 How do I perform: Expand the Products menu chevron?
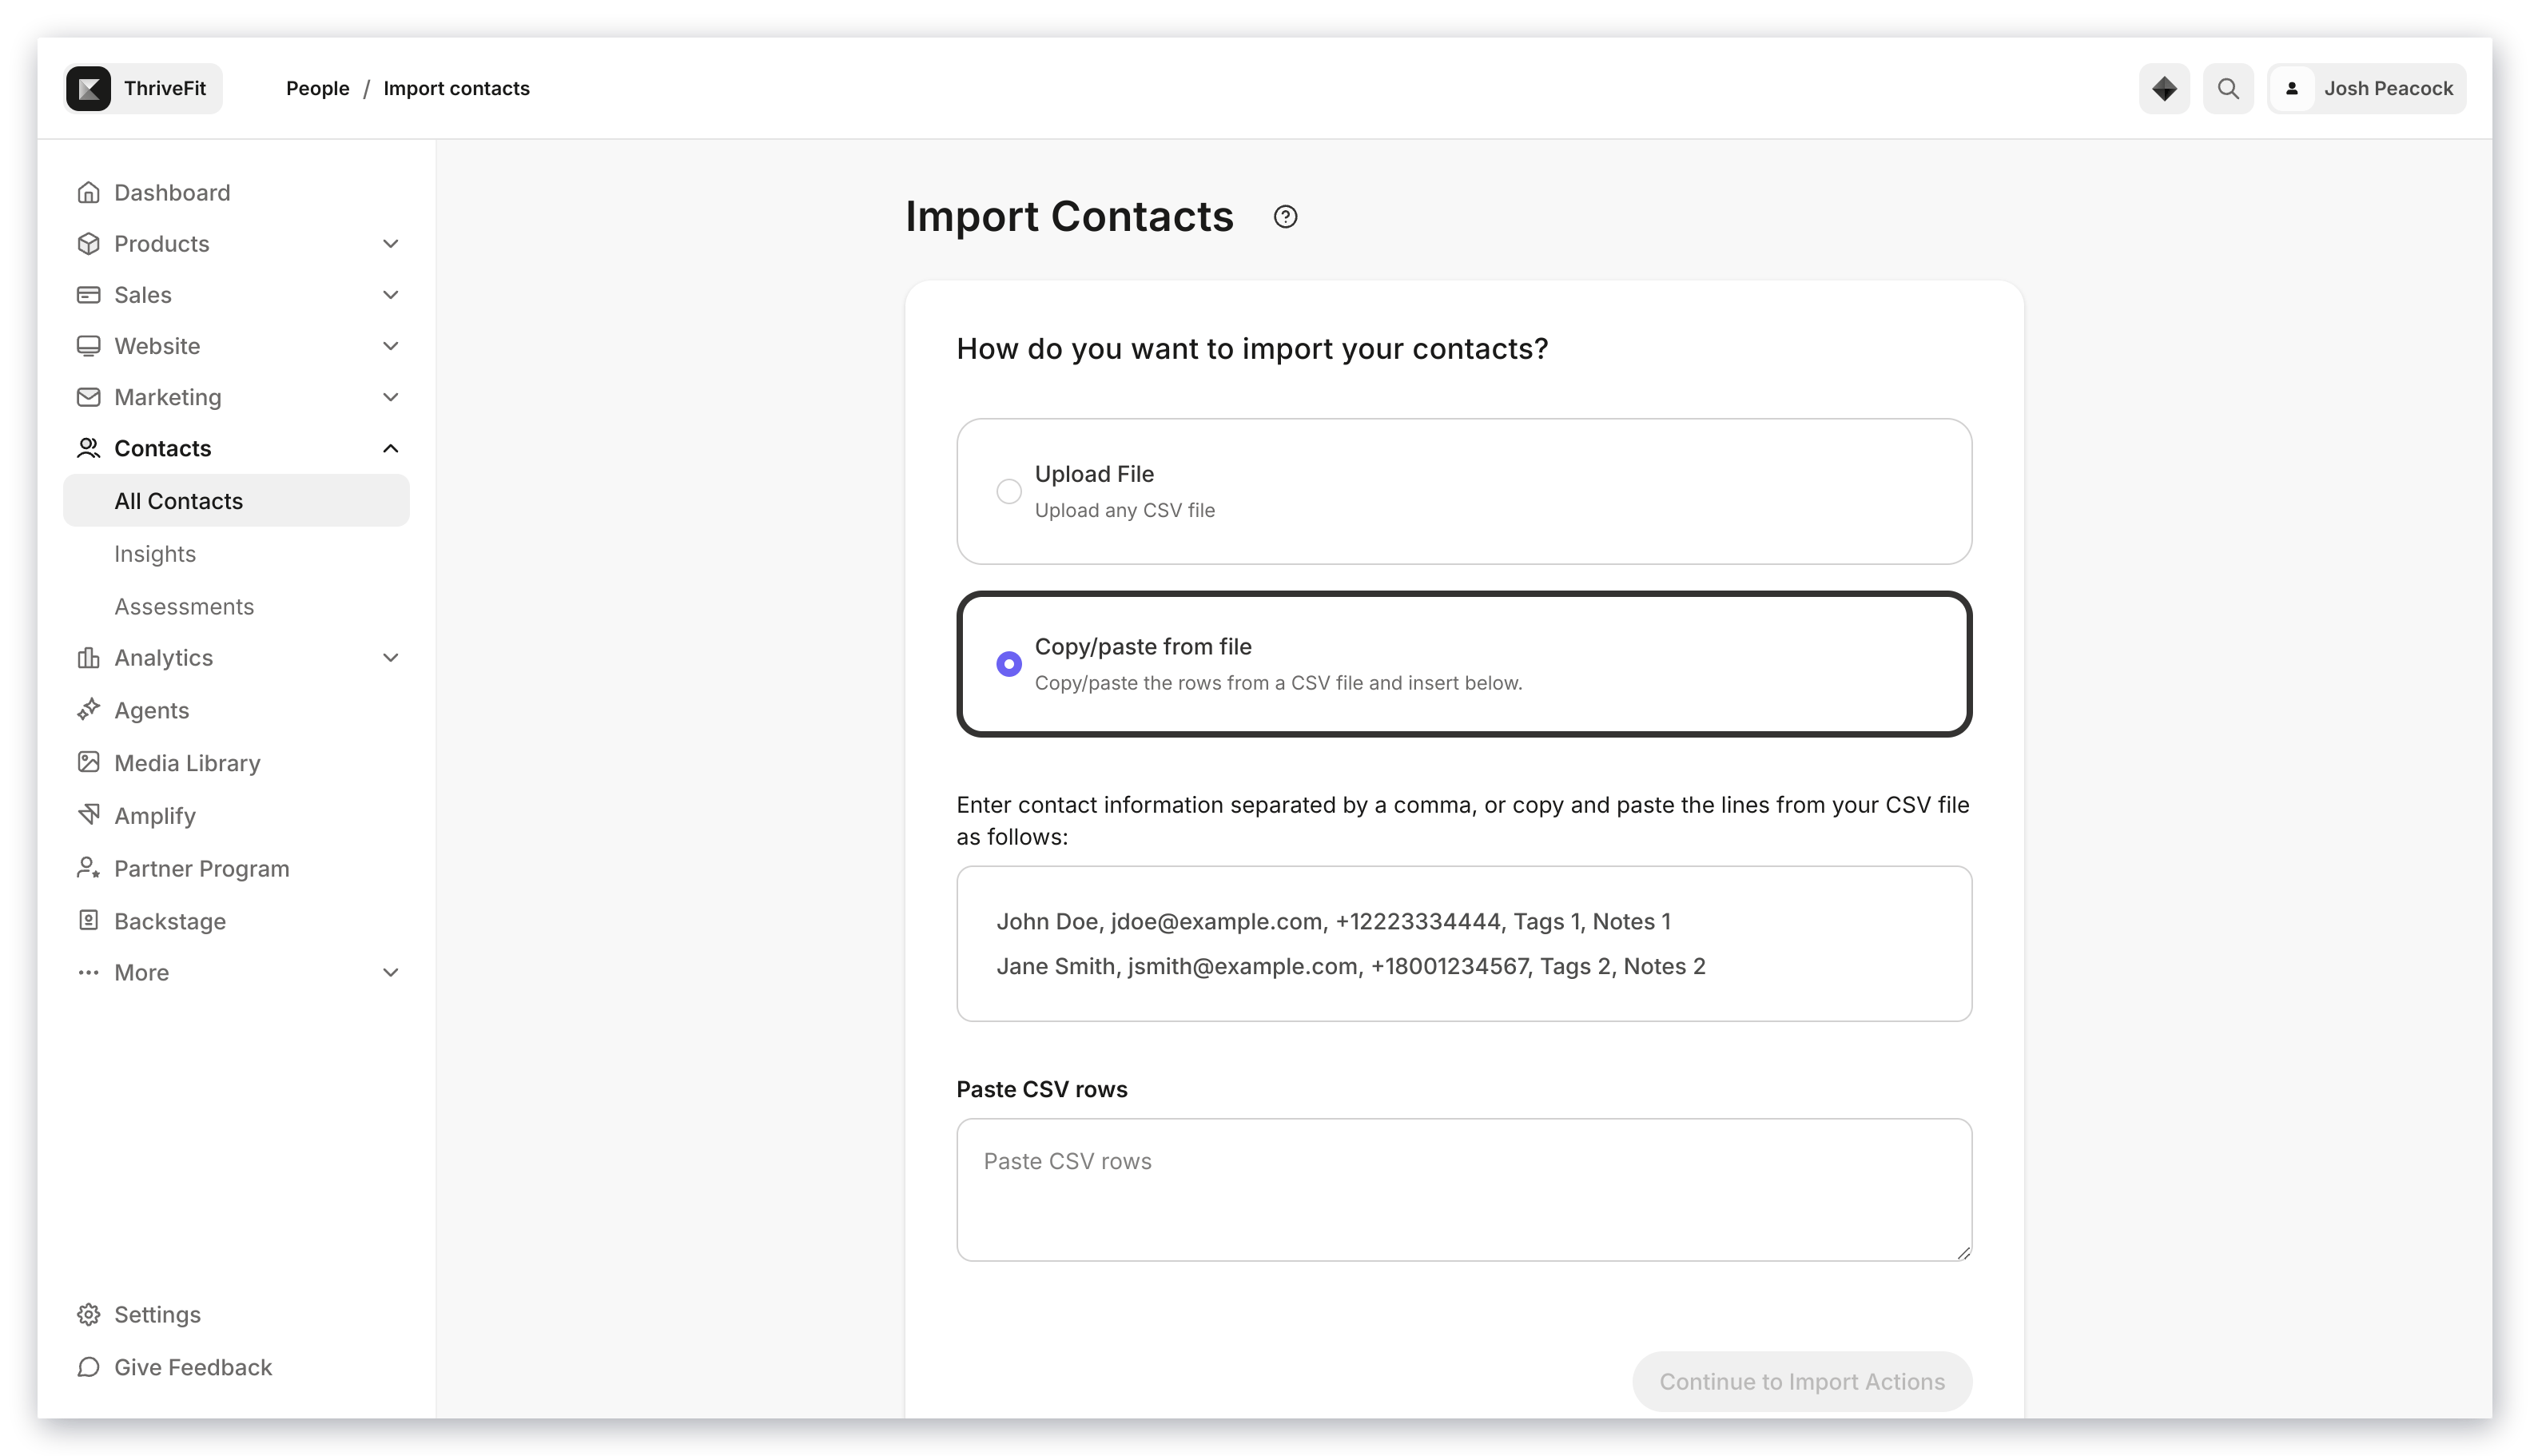pyautogui.click(x=390, y=243)
